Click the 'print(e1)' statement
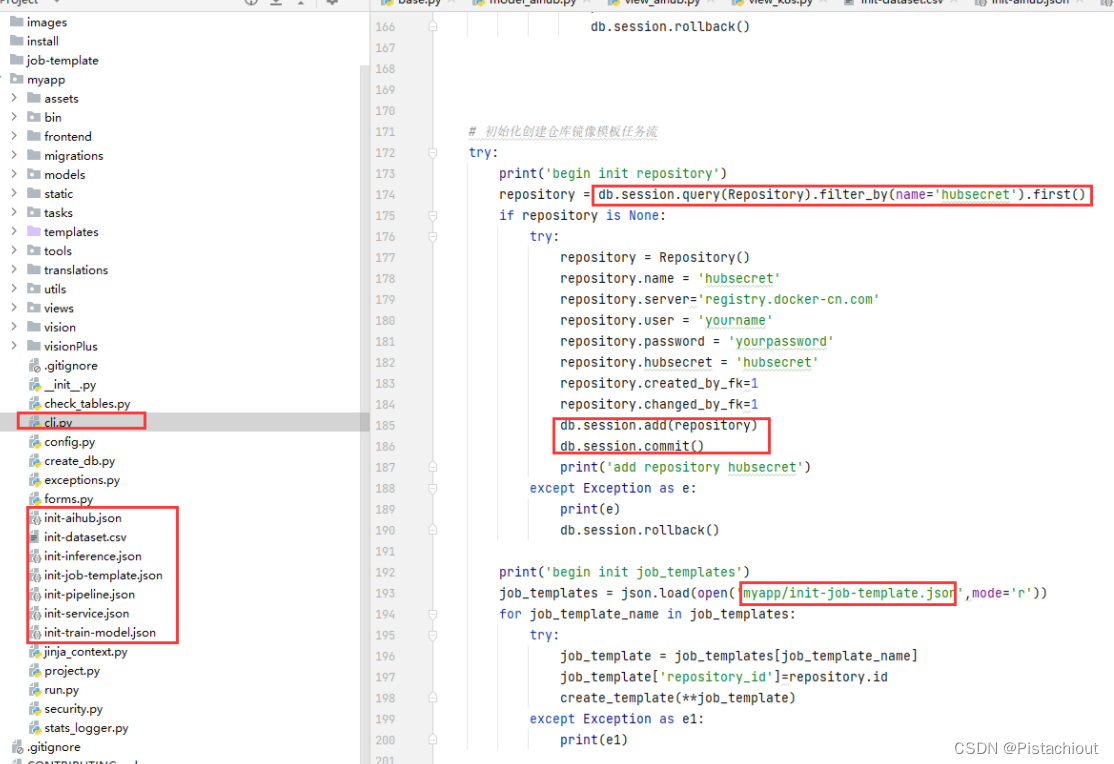 tap(593, 740)
